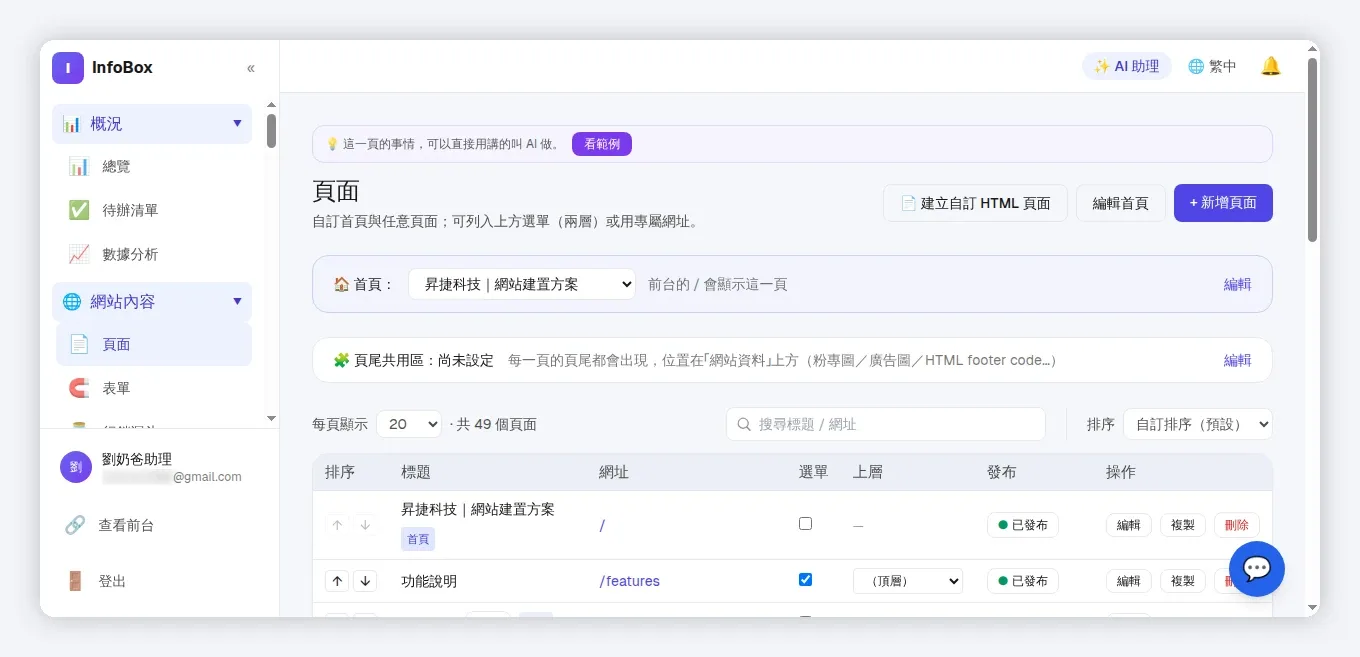Image resolution: width=1360 pixels, height=657 pixels.
Task: Click the 總覽 bar chart icon
Action: [79, 166]
